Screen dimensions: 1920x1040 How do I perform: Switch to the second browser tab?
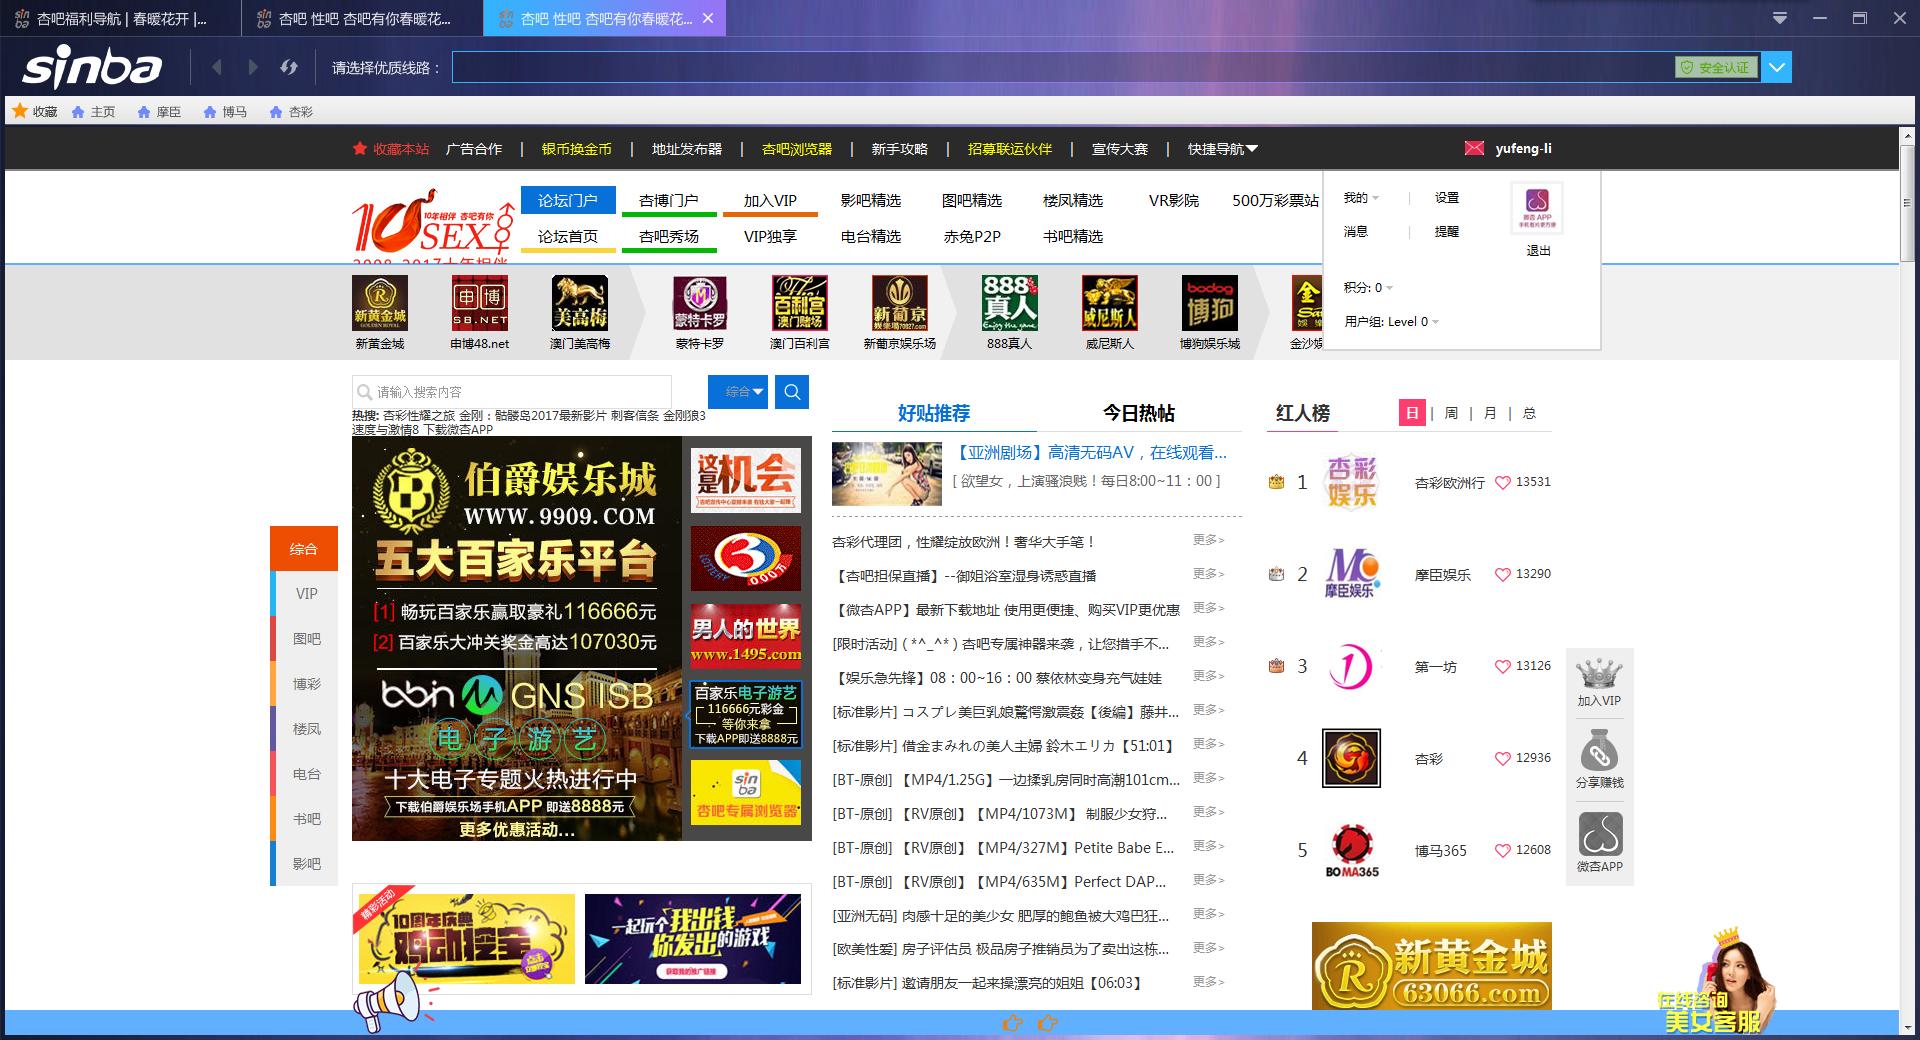coord(362,18)
